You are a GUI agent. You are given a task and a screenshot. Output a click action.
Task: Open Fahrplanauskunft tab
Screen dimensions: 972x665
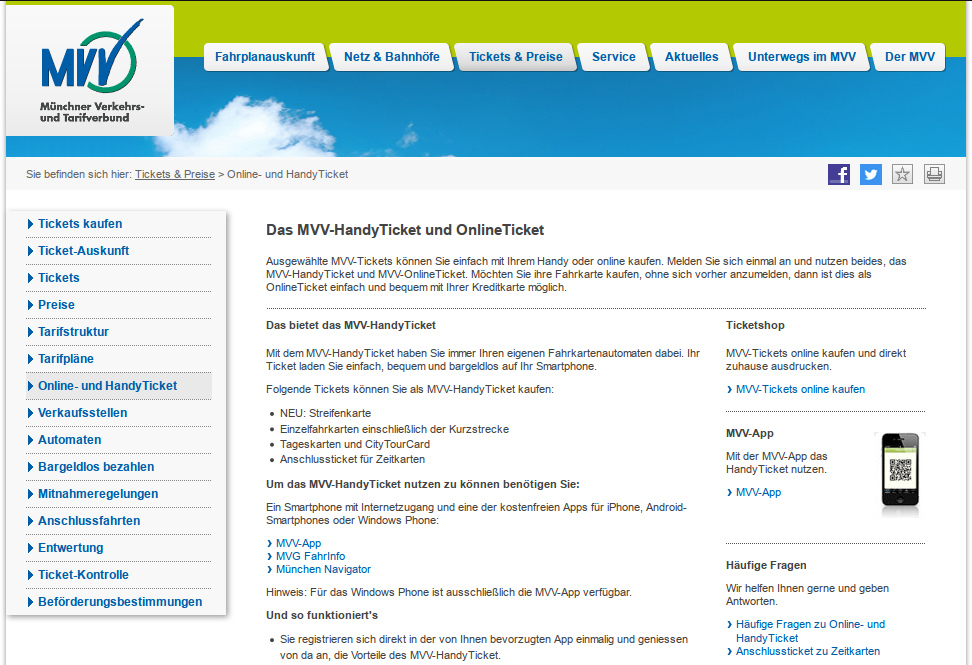[265, 57]
